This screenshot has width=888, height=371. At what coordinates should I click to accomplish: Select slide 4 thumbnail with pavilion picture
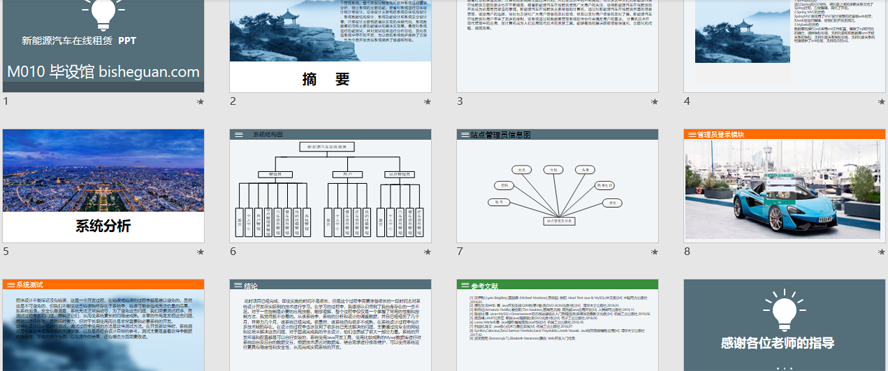click(x=785, y=46)
